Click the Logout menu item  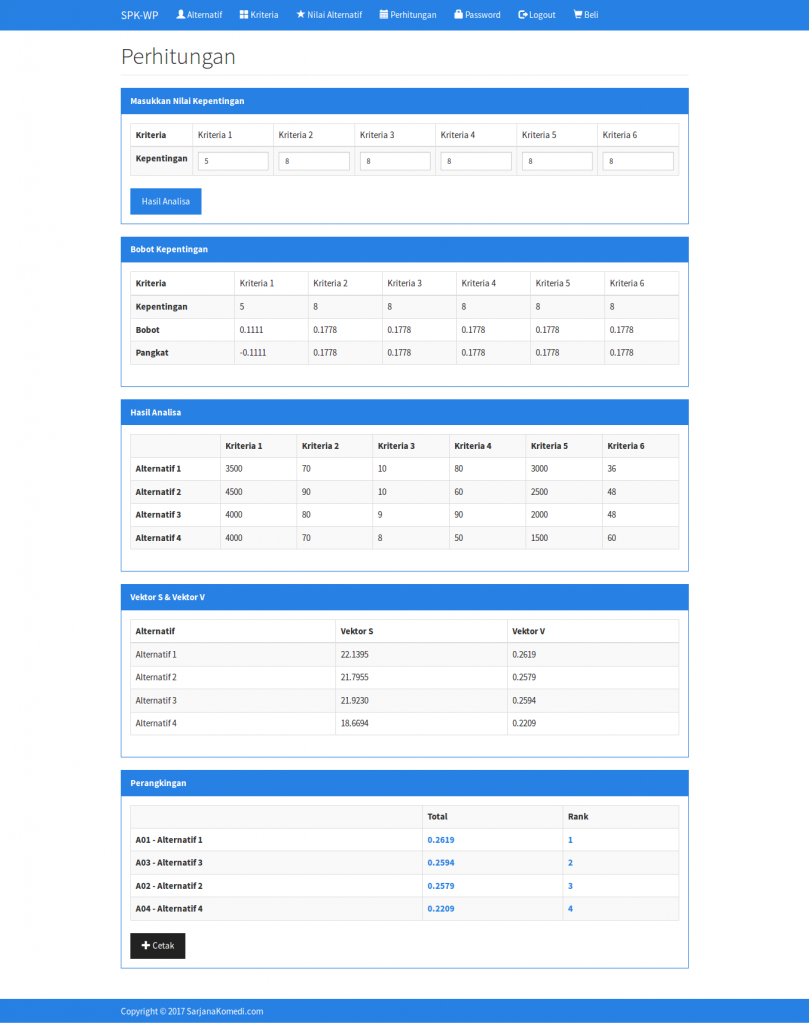tap(537, 14)
